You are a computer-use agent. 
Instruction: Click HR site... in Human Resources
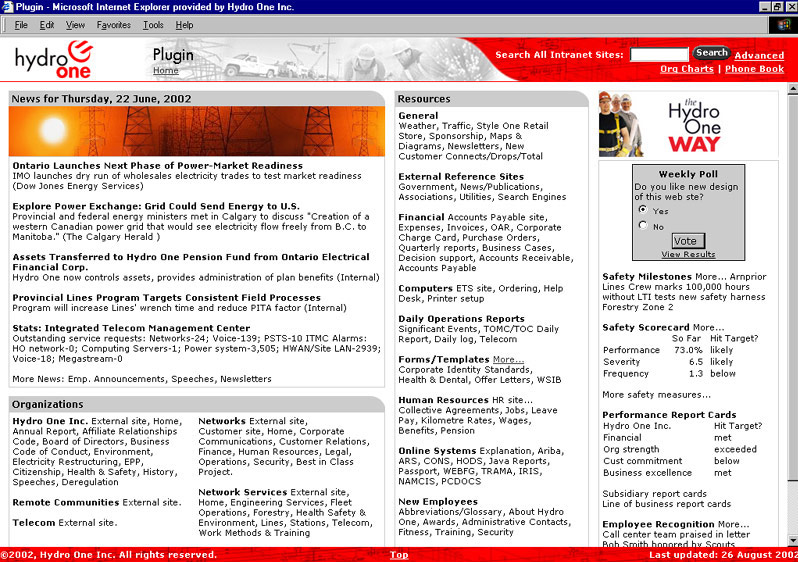pos(512,400)
